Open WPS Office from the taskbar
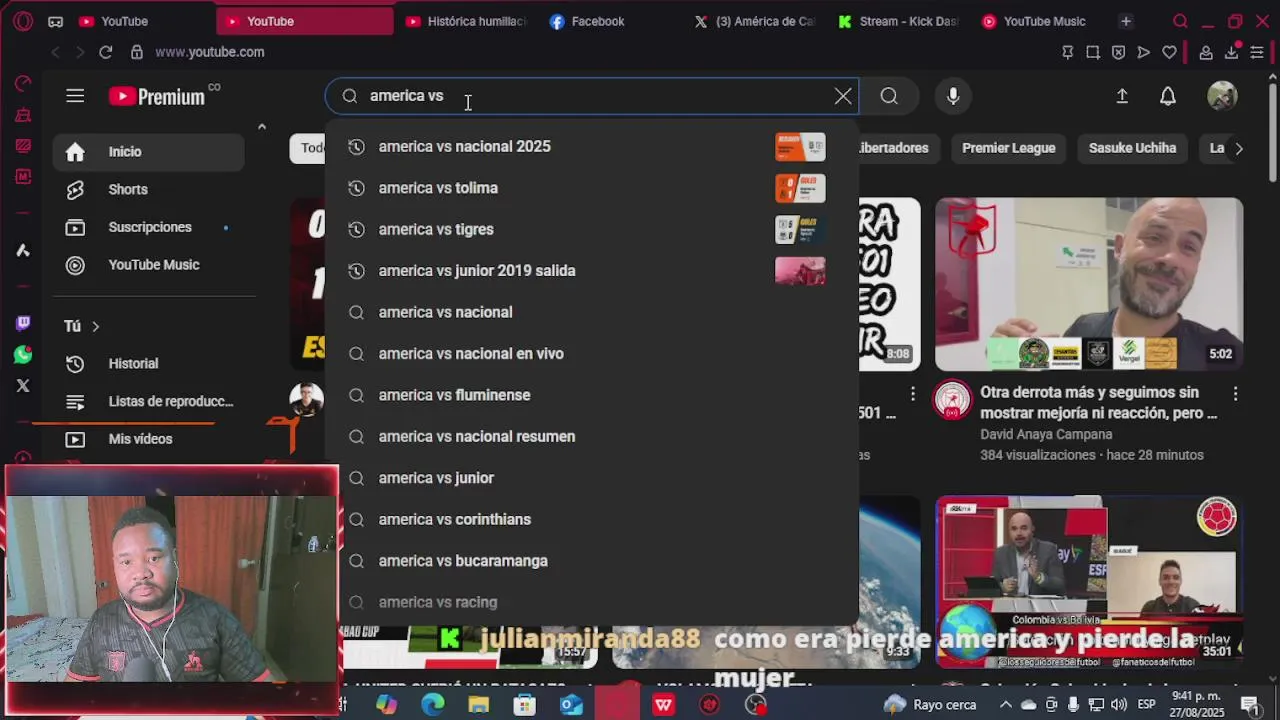Screen dimensions: 1280x720 [663, 705]
